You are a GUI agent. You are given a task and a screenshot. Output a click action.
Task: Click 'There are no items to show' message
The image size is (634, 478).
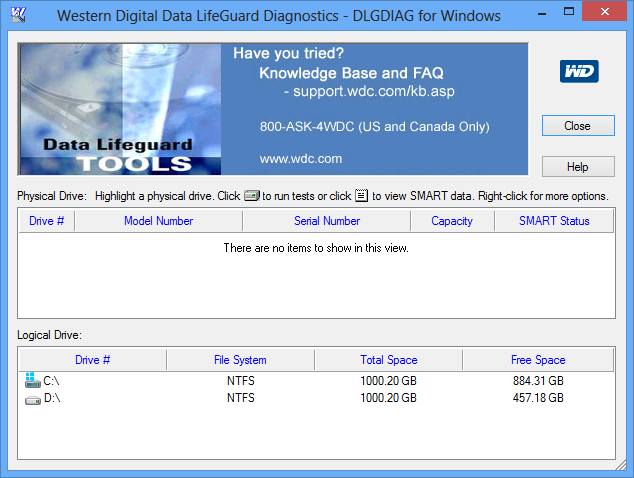(316, 248)
